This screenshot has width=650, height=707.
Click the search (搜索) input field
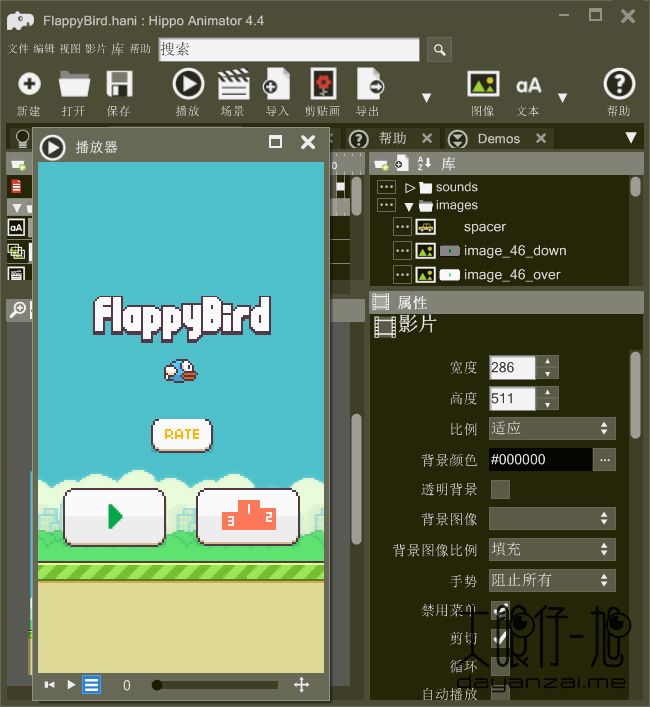[x=289, y=49]
